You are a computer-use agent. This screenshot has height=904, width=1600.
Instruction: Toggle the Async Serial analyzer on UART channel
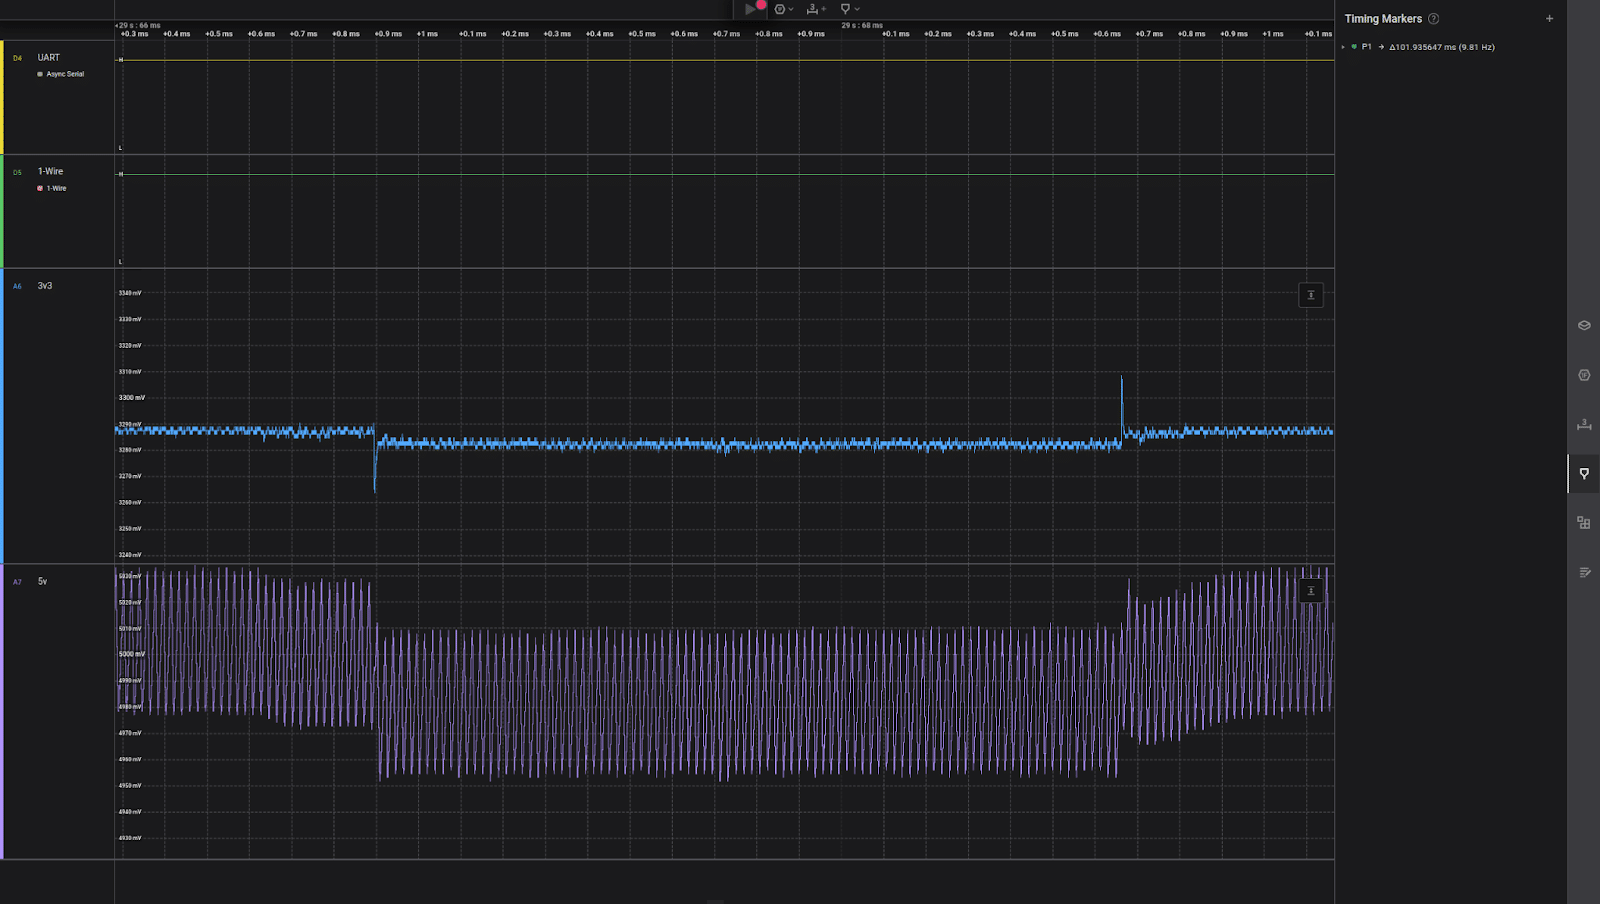40,74
